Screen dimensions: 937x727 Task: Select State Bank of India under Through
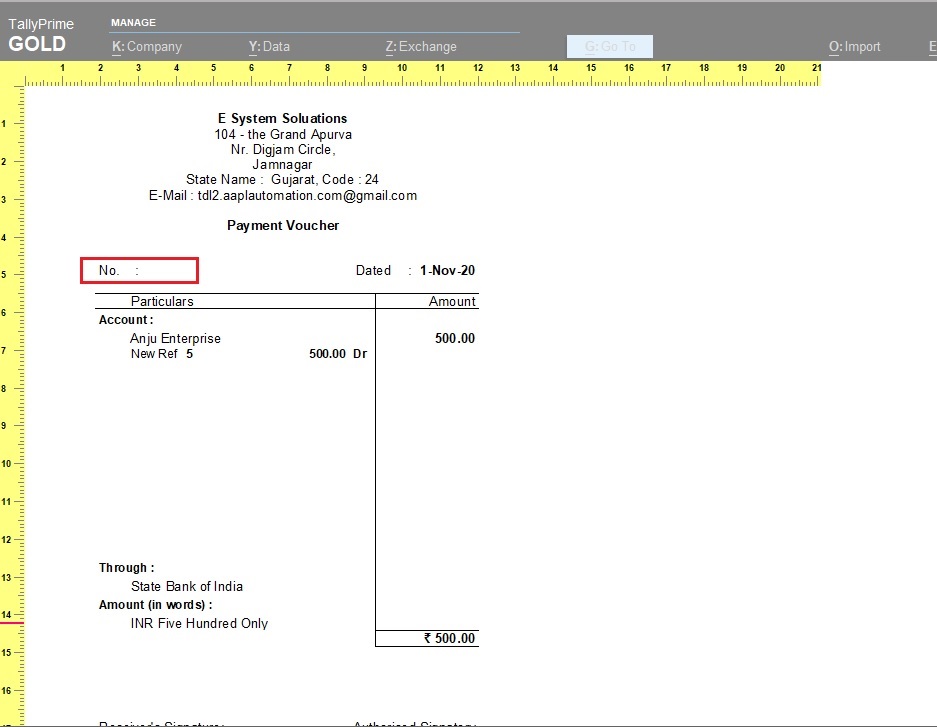[x=187, y=586]
